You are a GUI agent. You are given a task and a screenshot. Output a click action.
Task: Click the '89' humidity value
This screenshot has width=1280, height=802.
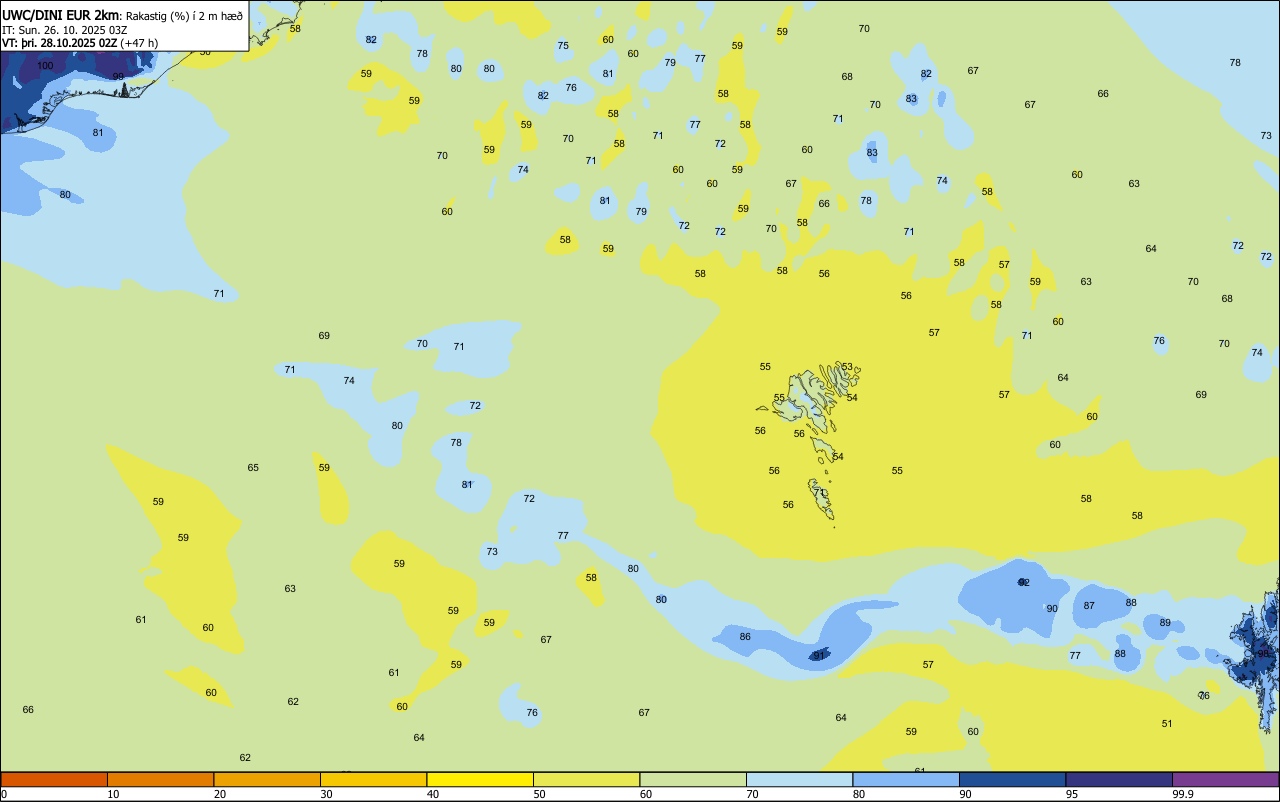coord(1165,623)
